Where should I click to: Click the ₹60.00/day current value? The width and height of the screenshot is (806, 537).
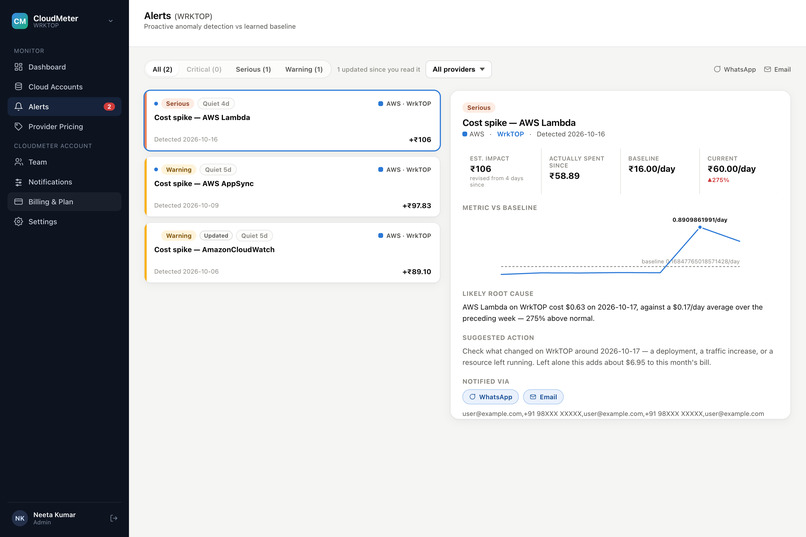point(731,169)
